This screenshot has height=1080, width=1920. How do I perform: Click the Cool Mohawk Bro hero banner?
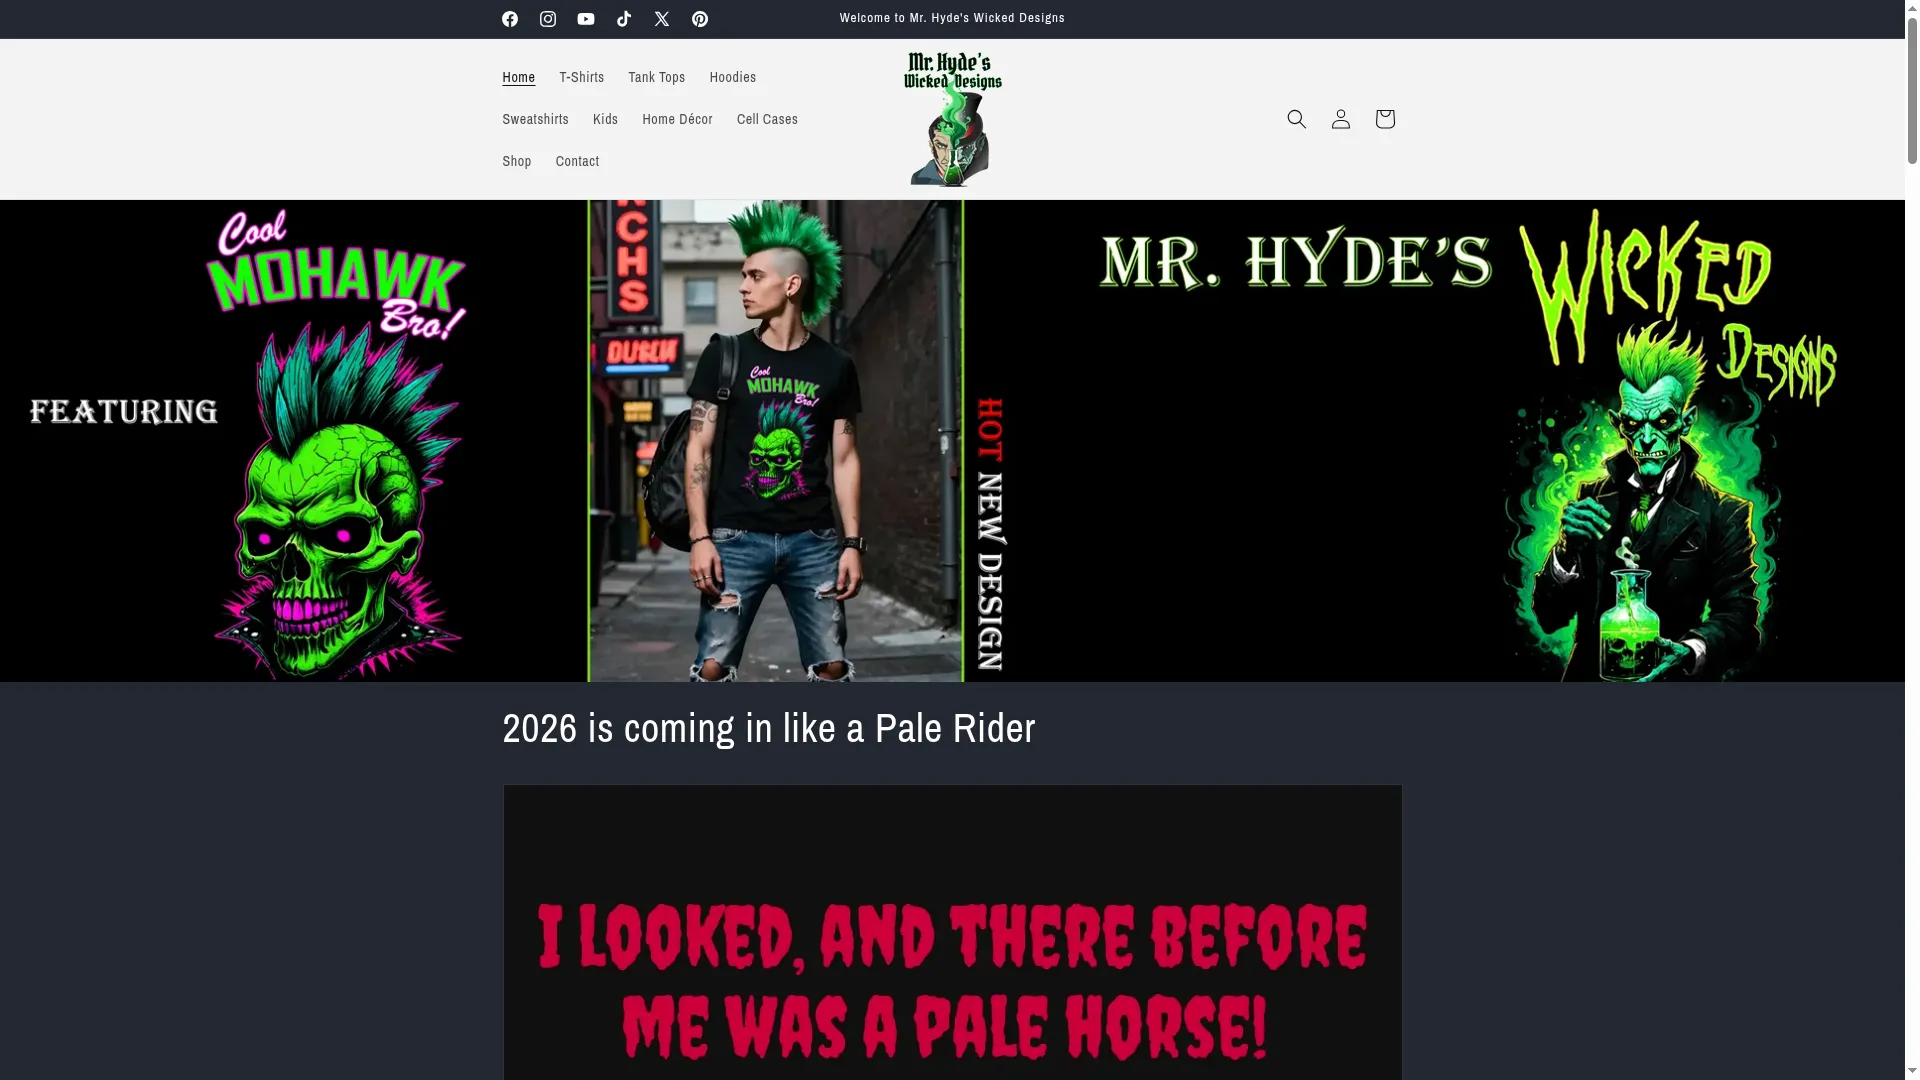(952, 441)
